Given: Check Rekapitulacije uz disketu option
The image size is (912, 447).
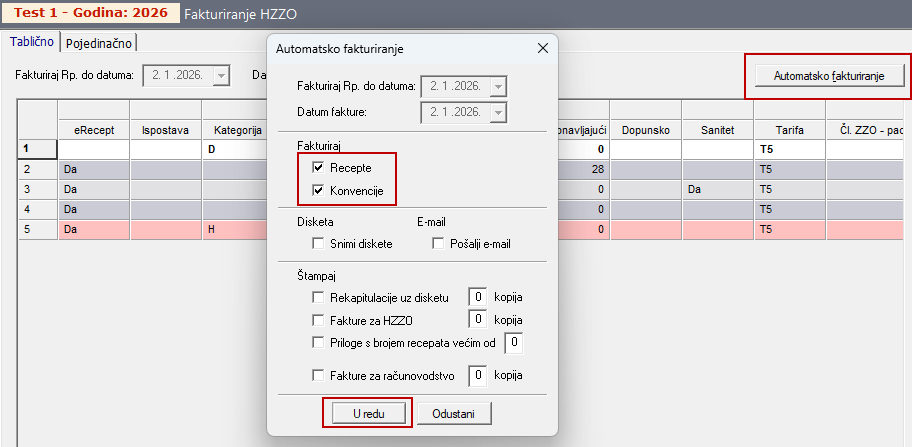Looking at the screenshot, I should (318, 297).
